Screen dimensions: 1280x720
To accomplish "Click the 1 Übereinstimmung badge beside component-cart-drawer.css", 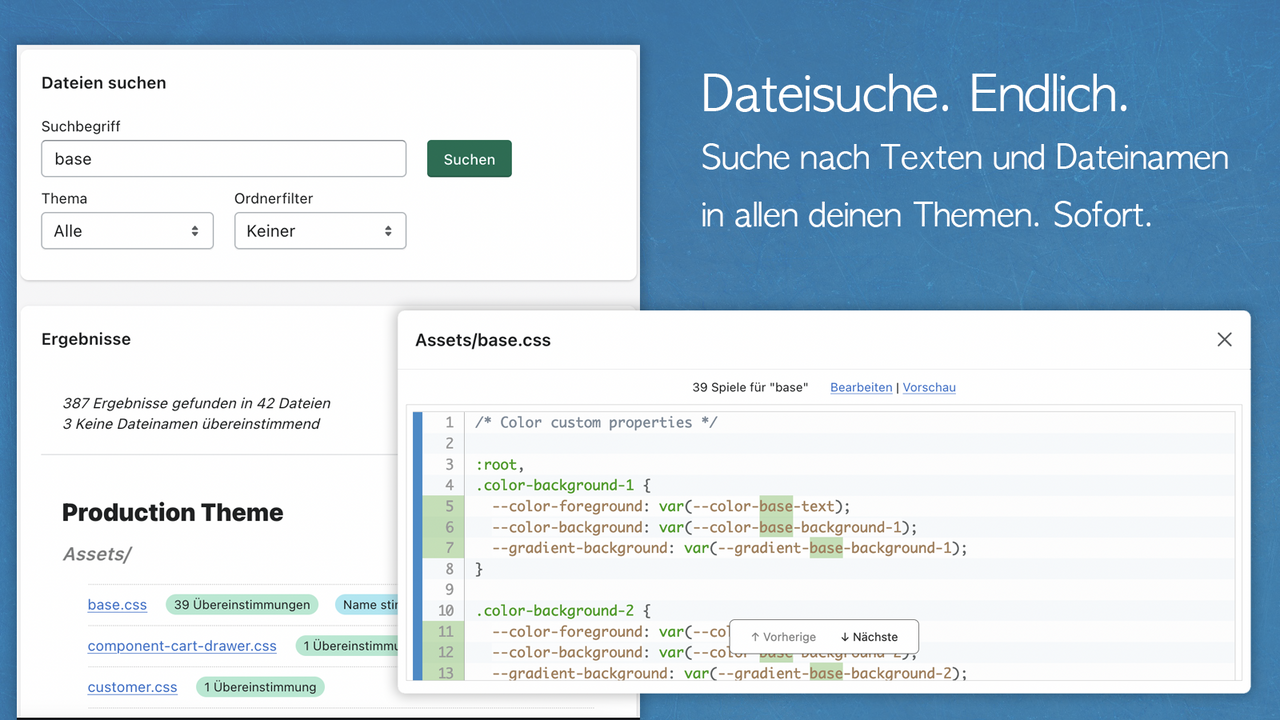I will tap(349, 646).
